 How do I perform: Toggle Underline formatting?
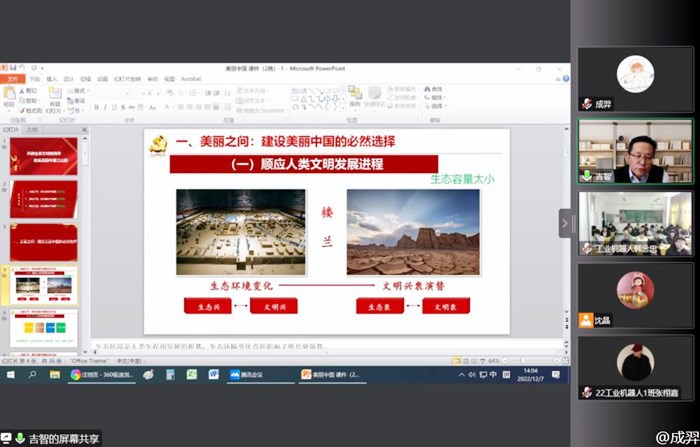click(116, 107)
